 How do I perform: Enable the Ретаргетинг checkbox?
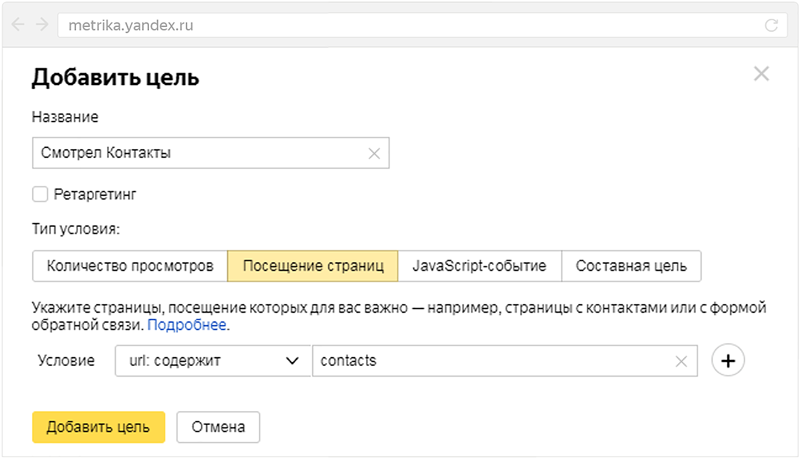click(40, 193)
